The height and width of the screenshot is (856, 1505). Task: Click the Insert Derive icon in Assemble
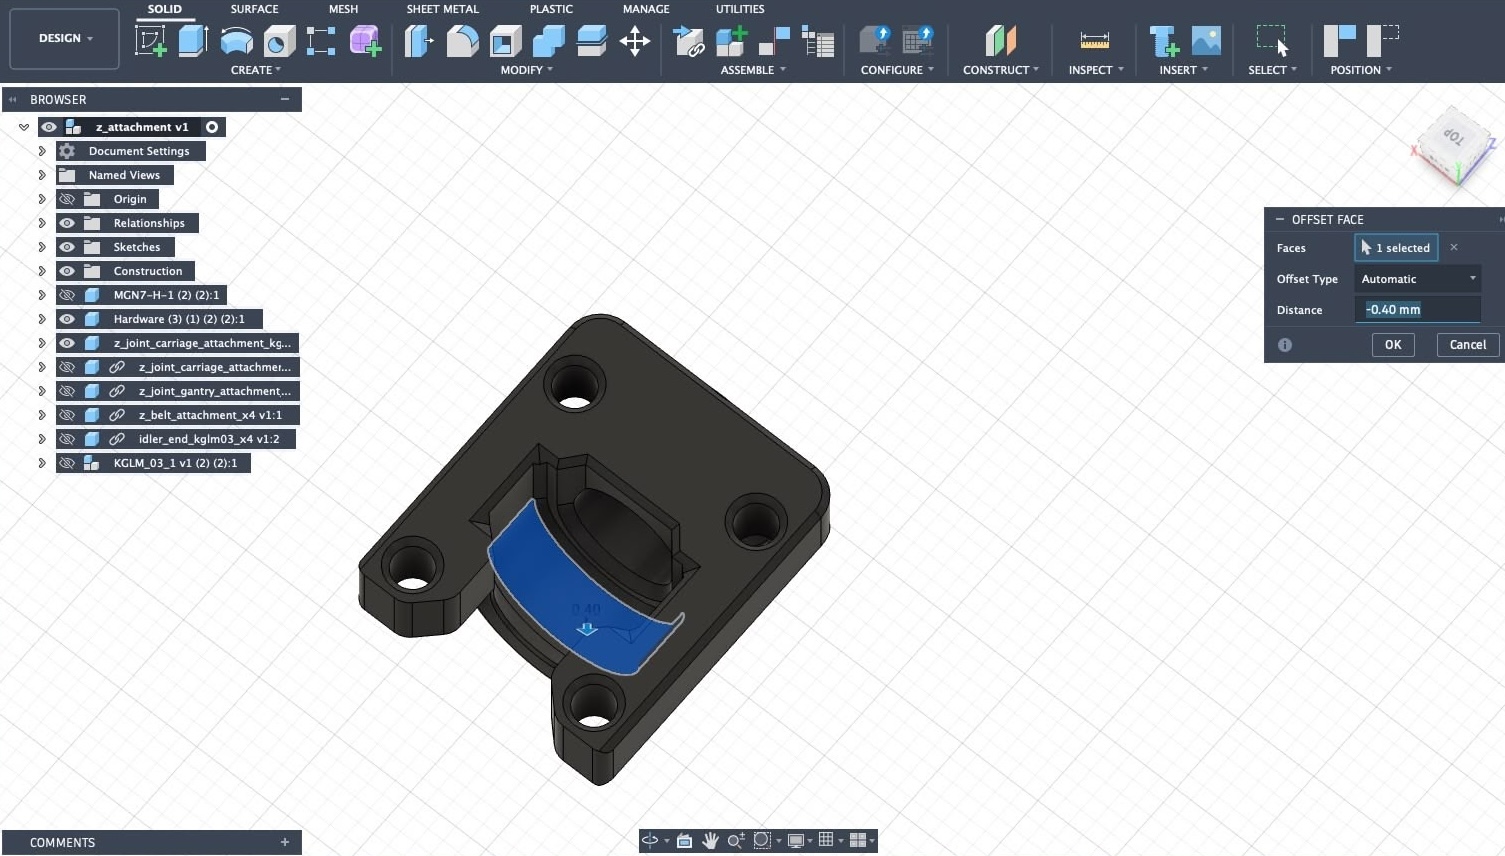(x=689, y=41)
